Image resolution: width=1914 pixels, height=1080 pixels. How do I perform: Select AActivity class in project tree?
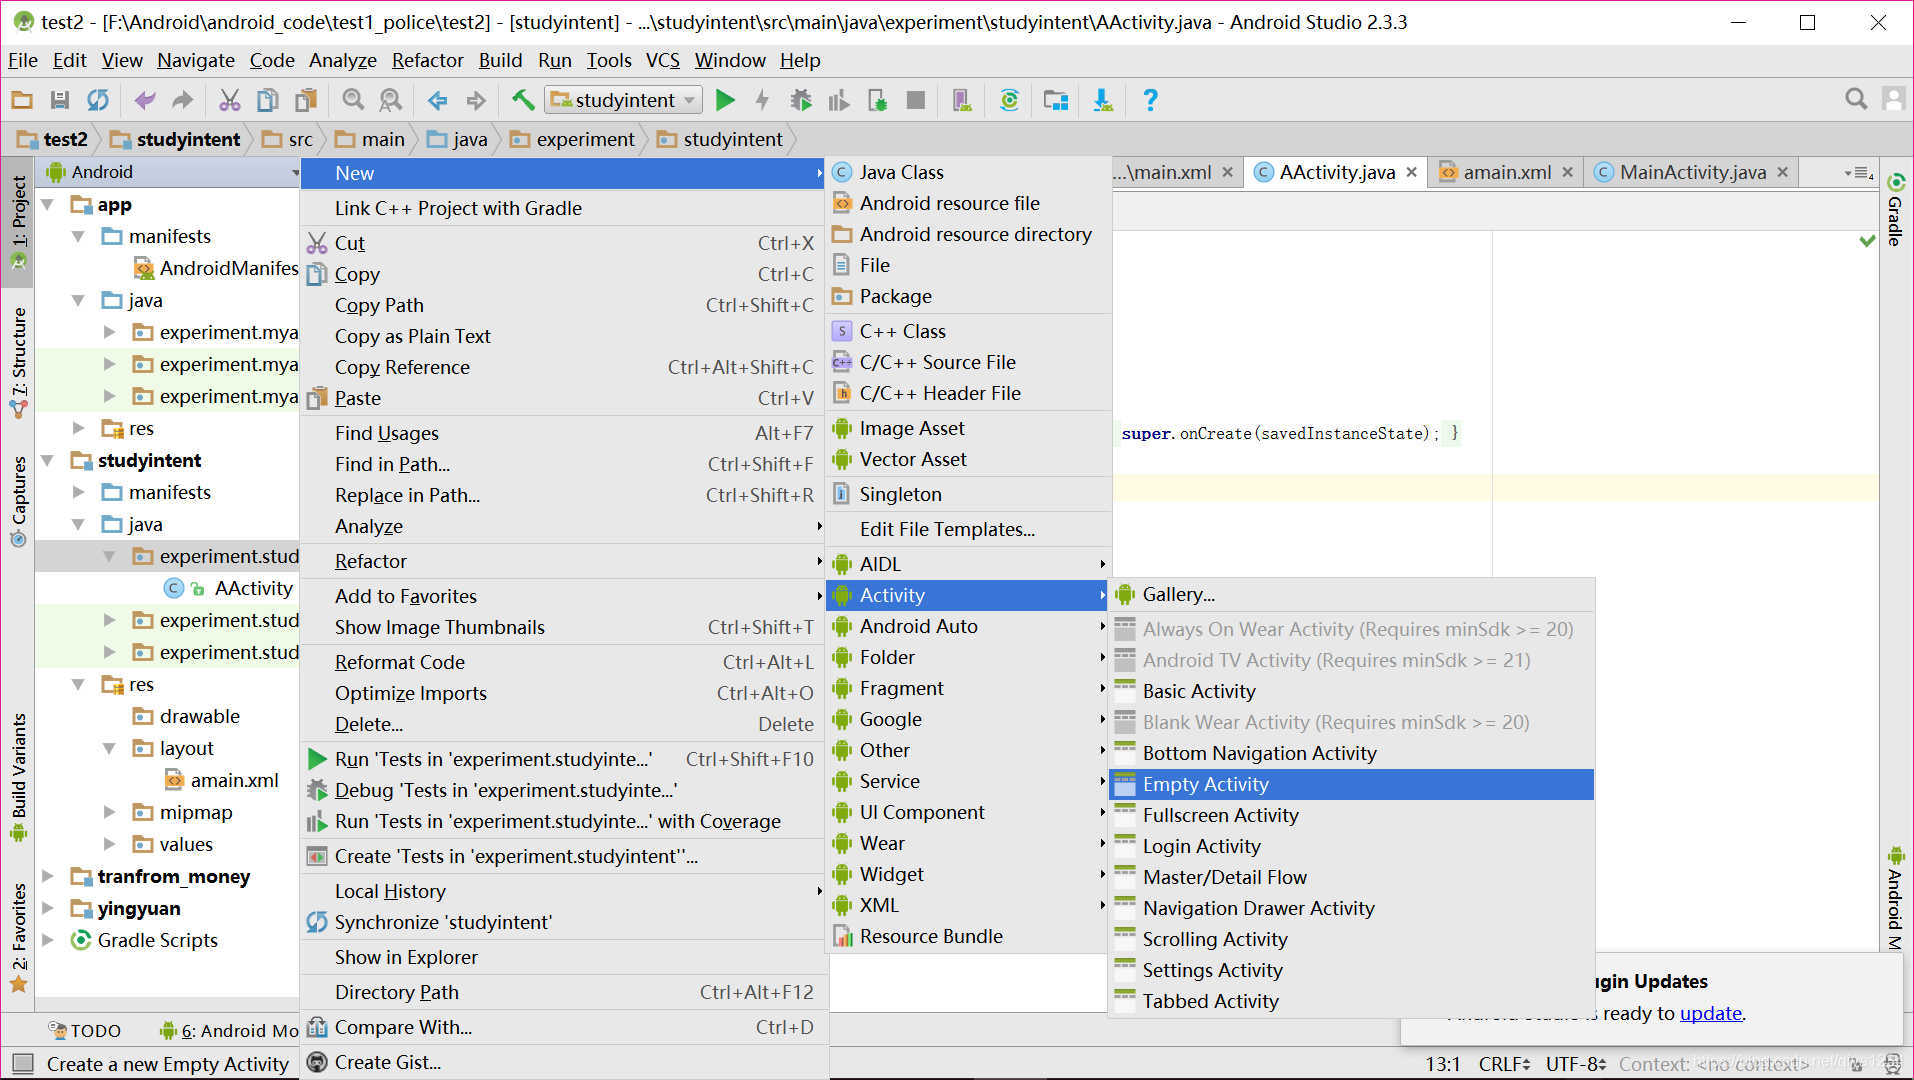tap(253, 589)
